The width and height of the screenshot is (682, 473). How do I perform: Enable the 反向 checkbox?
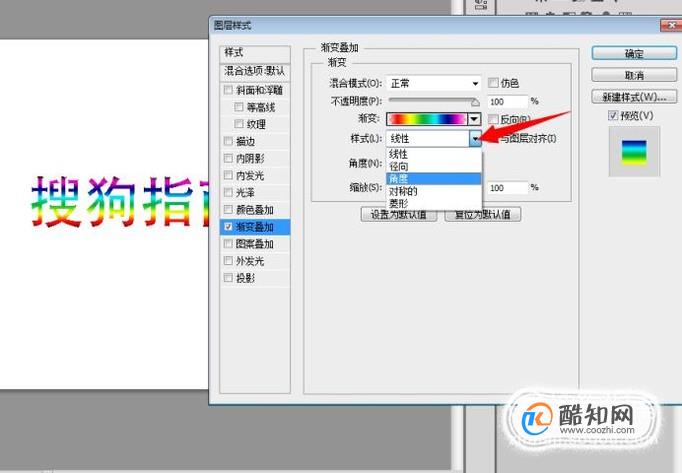coord(493,119)
